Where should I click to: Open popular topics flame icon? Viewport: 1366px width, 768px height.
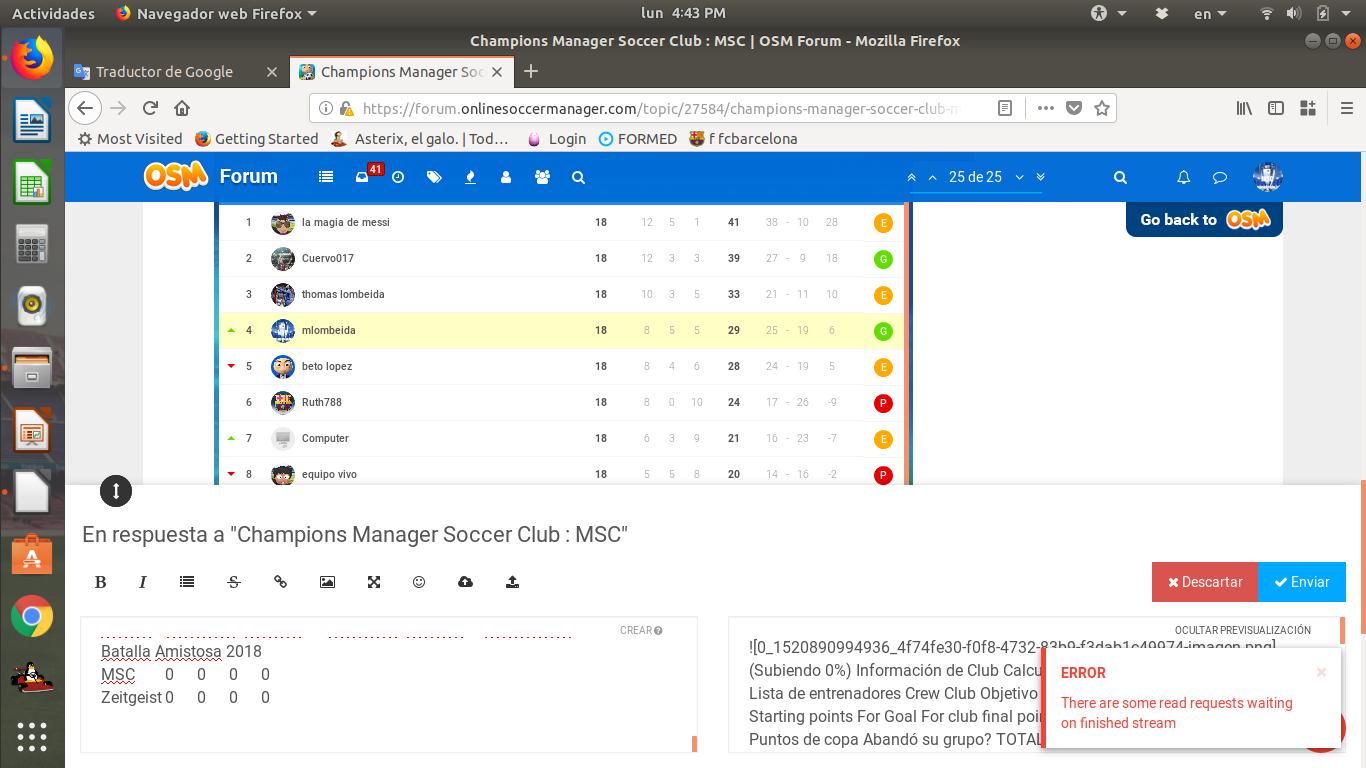click(x=470, y=177)
